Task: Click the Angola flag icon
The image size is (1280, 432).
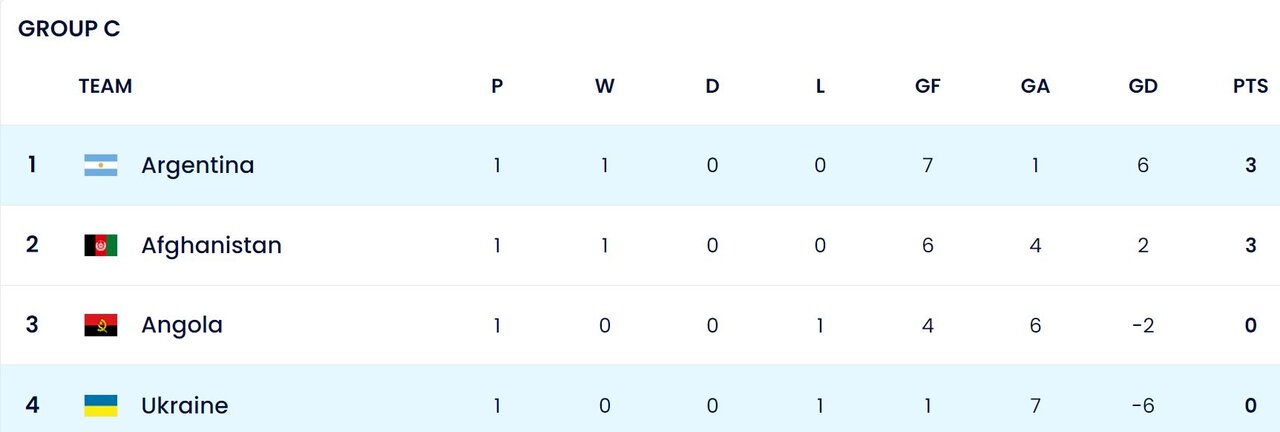Action: coord(101,325)
